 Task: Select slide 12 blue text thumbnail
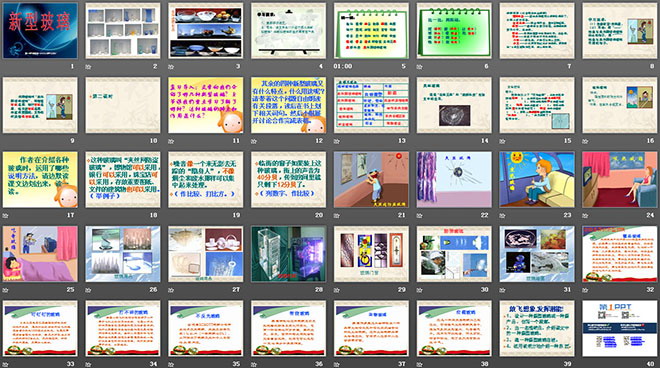click(x=288, y=105)
